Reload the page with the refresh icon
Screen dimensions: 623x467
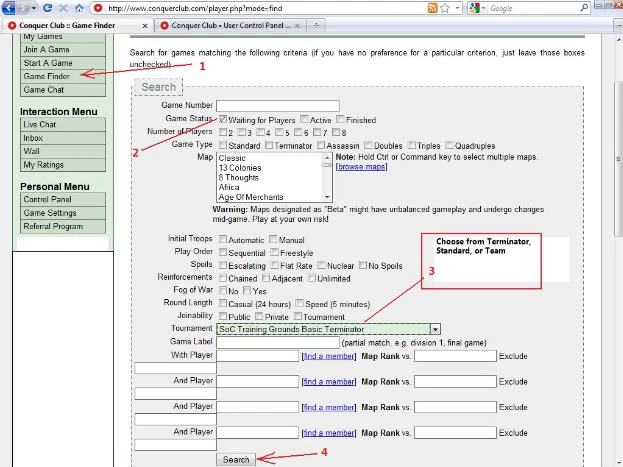48,8
